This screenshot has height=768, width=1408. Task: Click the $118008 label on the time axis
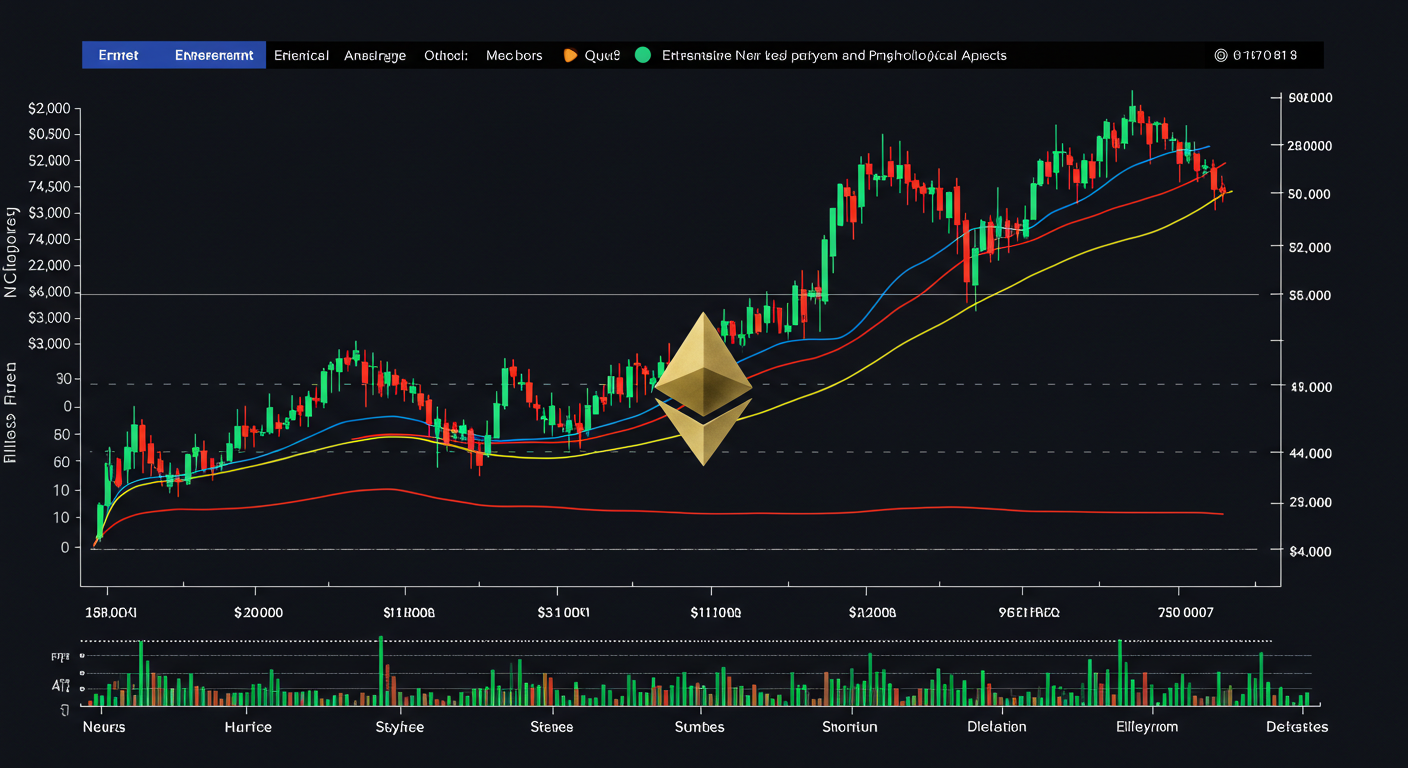tap(409, 612)
